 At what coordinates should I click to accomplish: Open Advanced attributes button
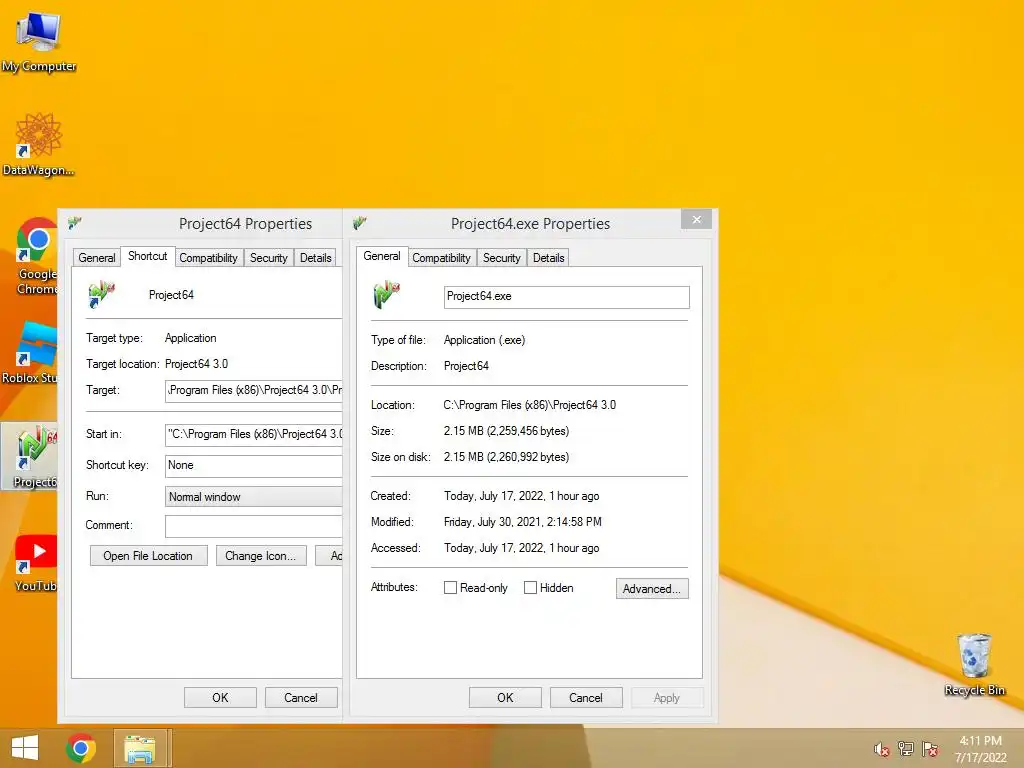(652, 588)
